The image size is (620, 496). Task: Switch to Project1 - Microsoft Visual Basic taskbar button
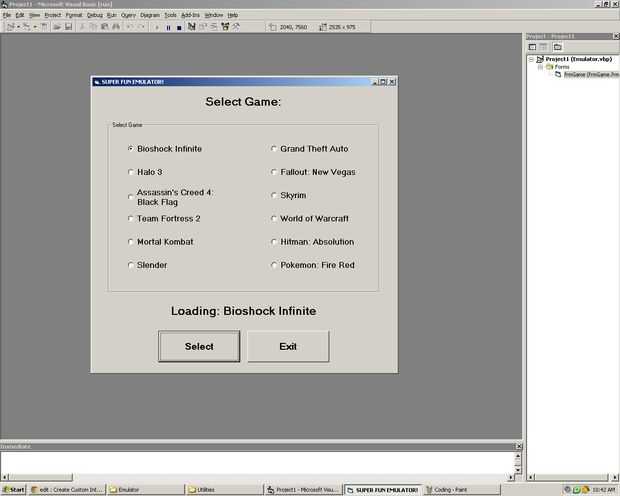303,490
